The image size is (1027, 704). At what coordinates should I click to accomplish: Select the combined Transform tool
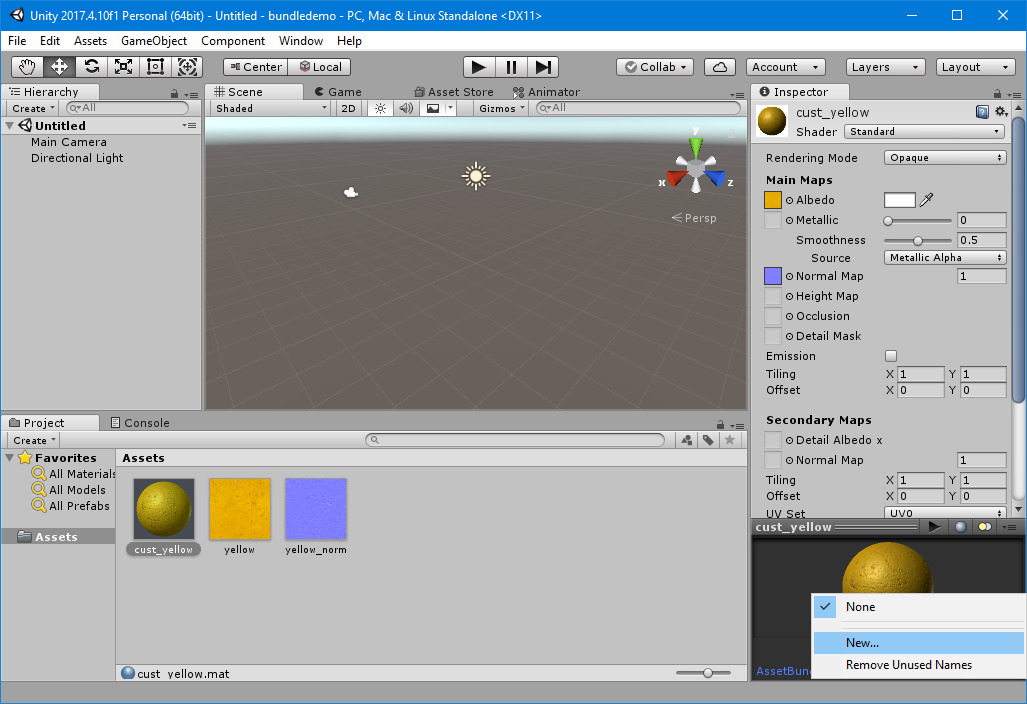coord(187,67)
